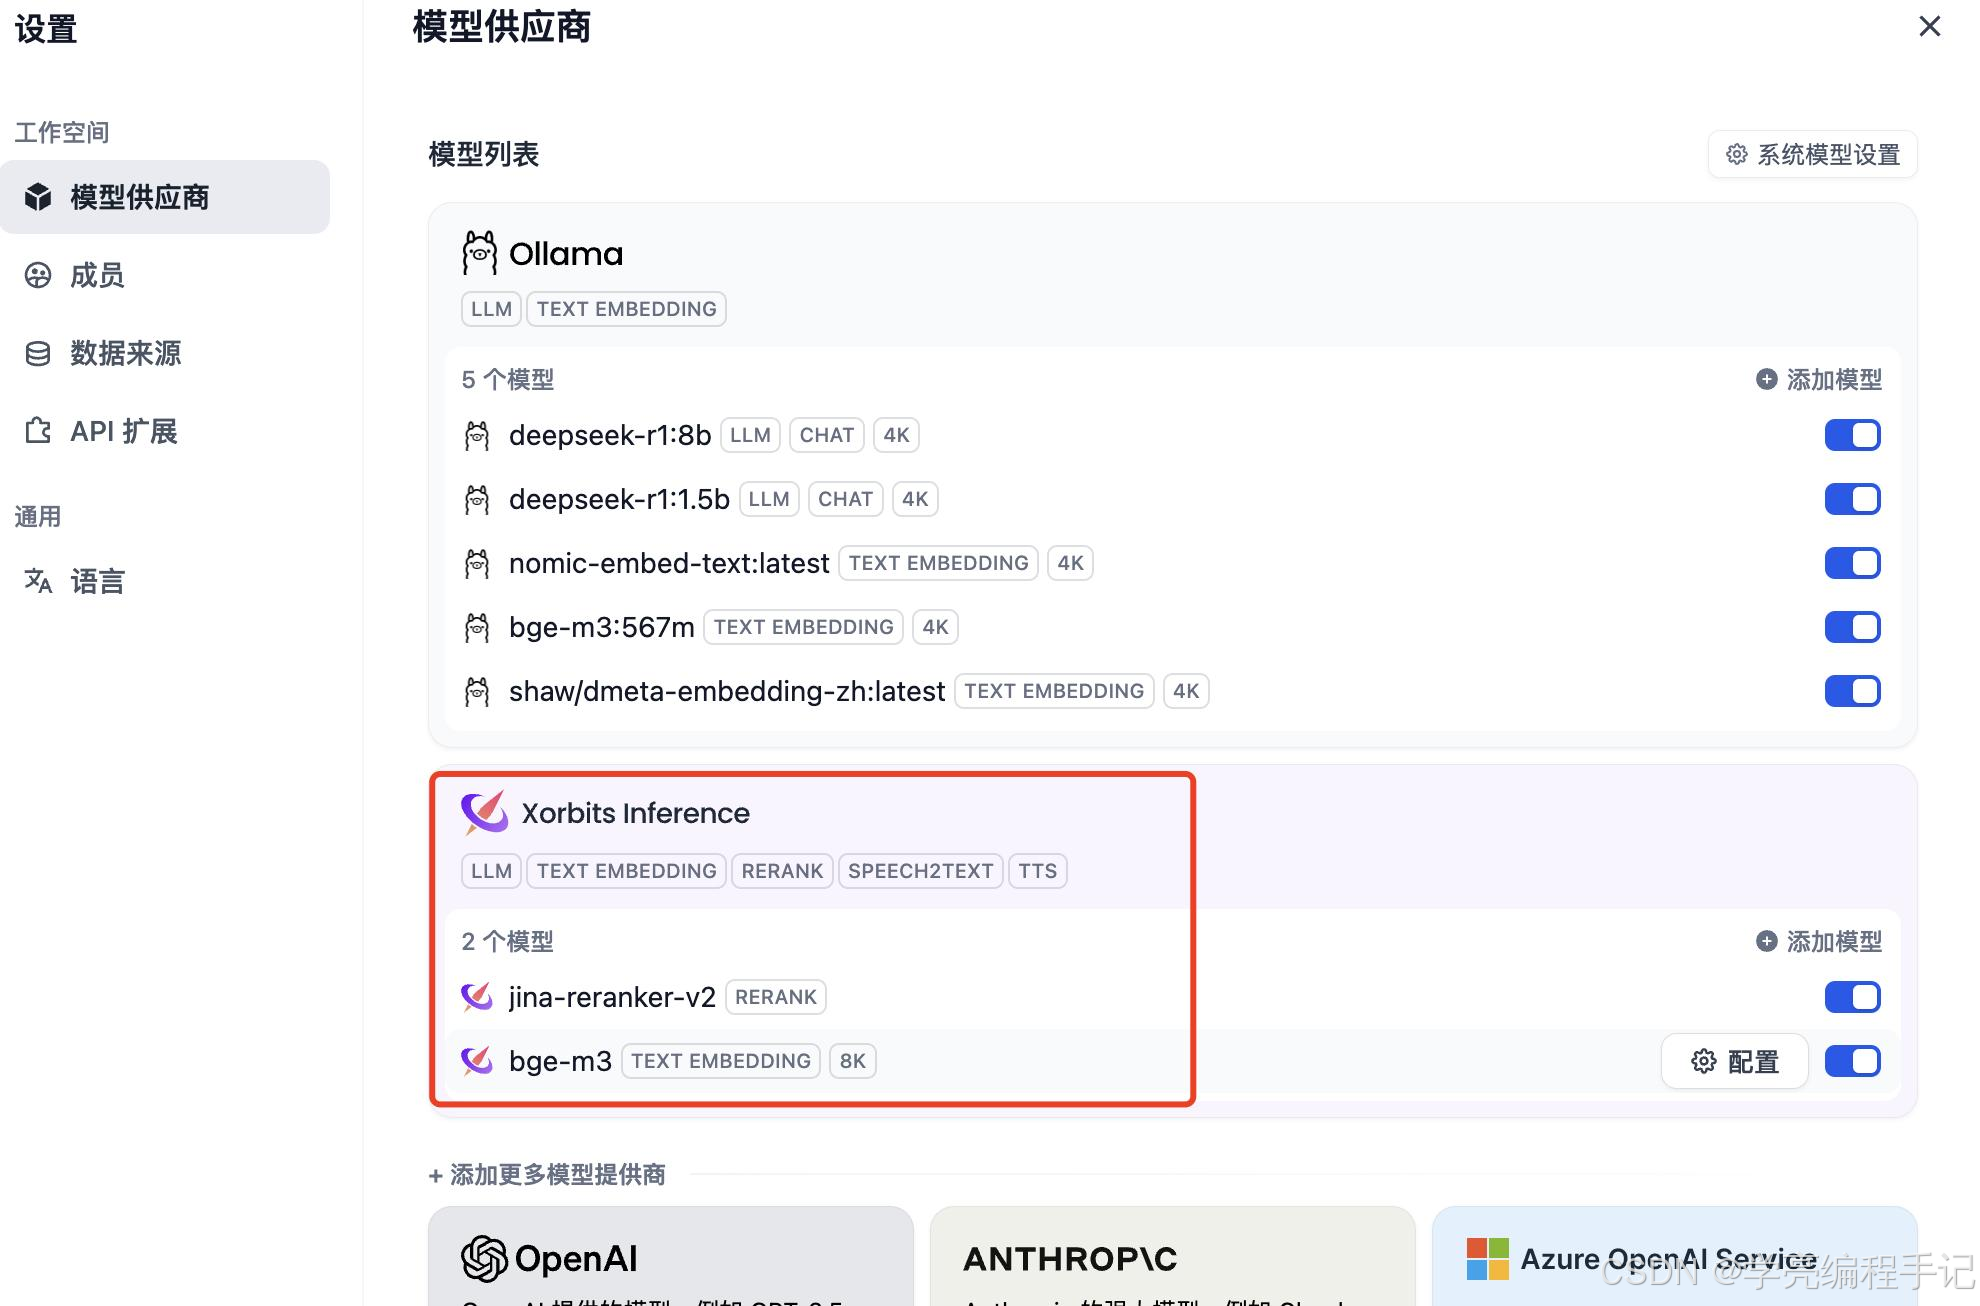The width and height of the screenshot is (1980, 1306).
Task: Click 配置 for the bge-m3 model
Action: 1734,1061
